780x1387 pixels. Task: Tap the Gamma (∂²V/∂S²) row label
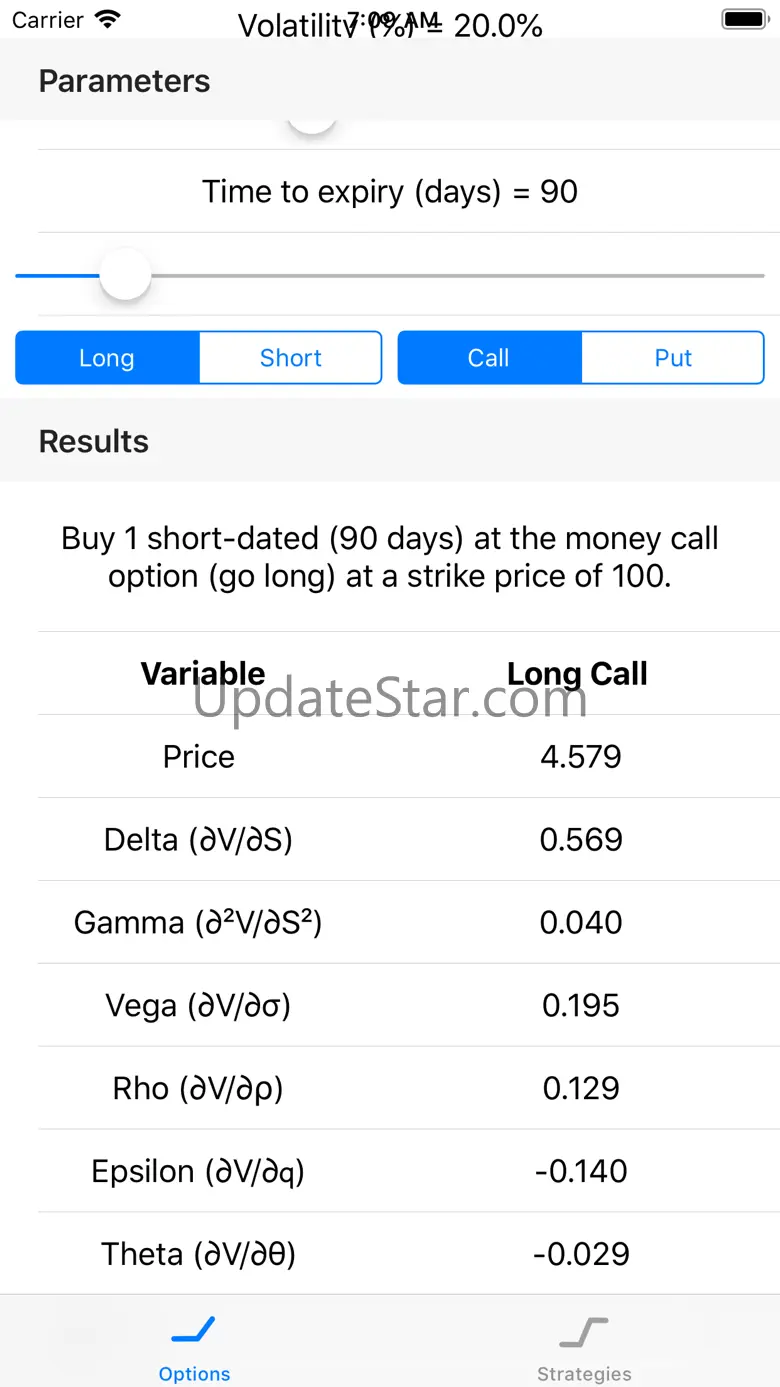coord(198,922)
